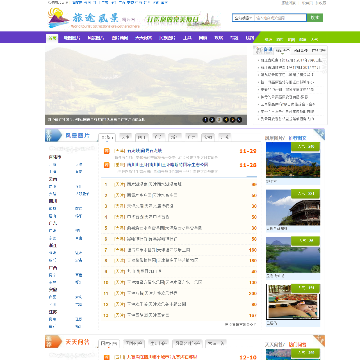This screenshot has width=360, height=360.
Task: Switch to the last tab of the 风景图片 section
Action: coord(226,137)
